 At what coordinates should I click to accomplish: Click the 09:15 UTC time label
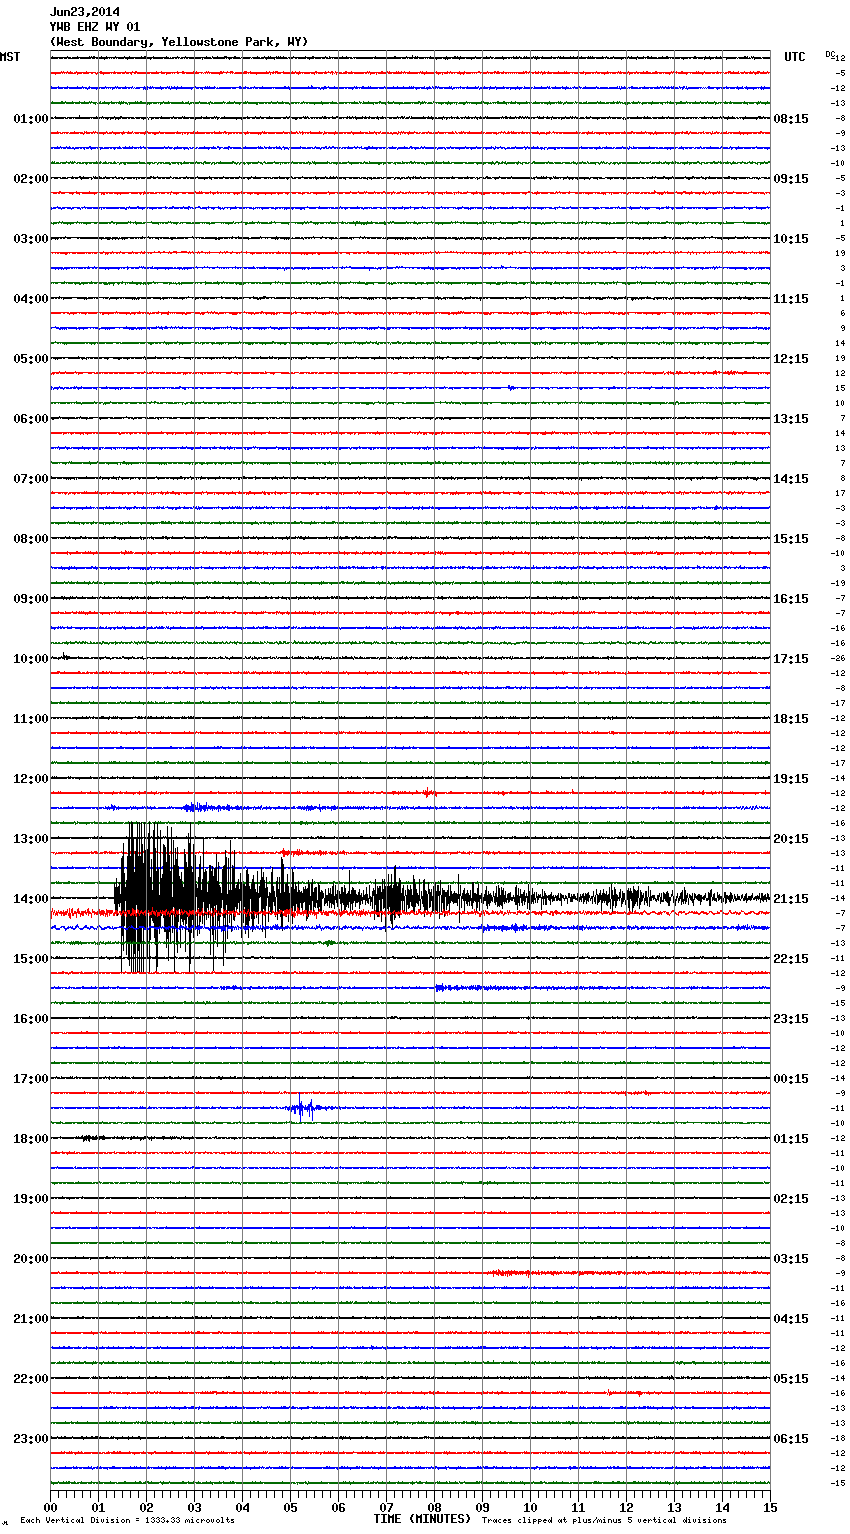click(x=791, y=179)
